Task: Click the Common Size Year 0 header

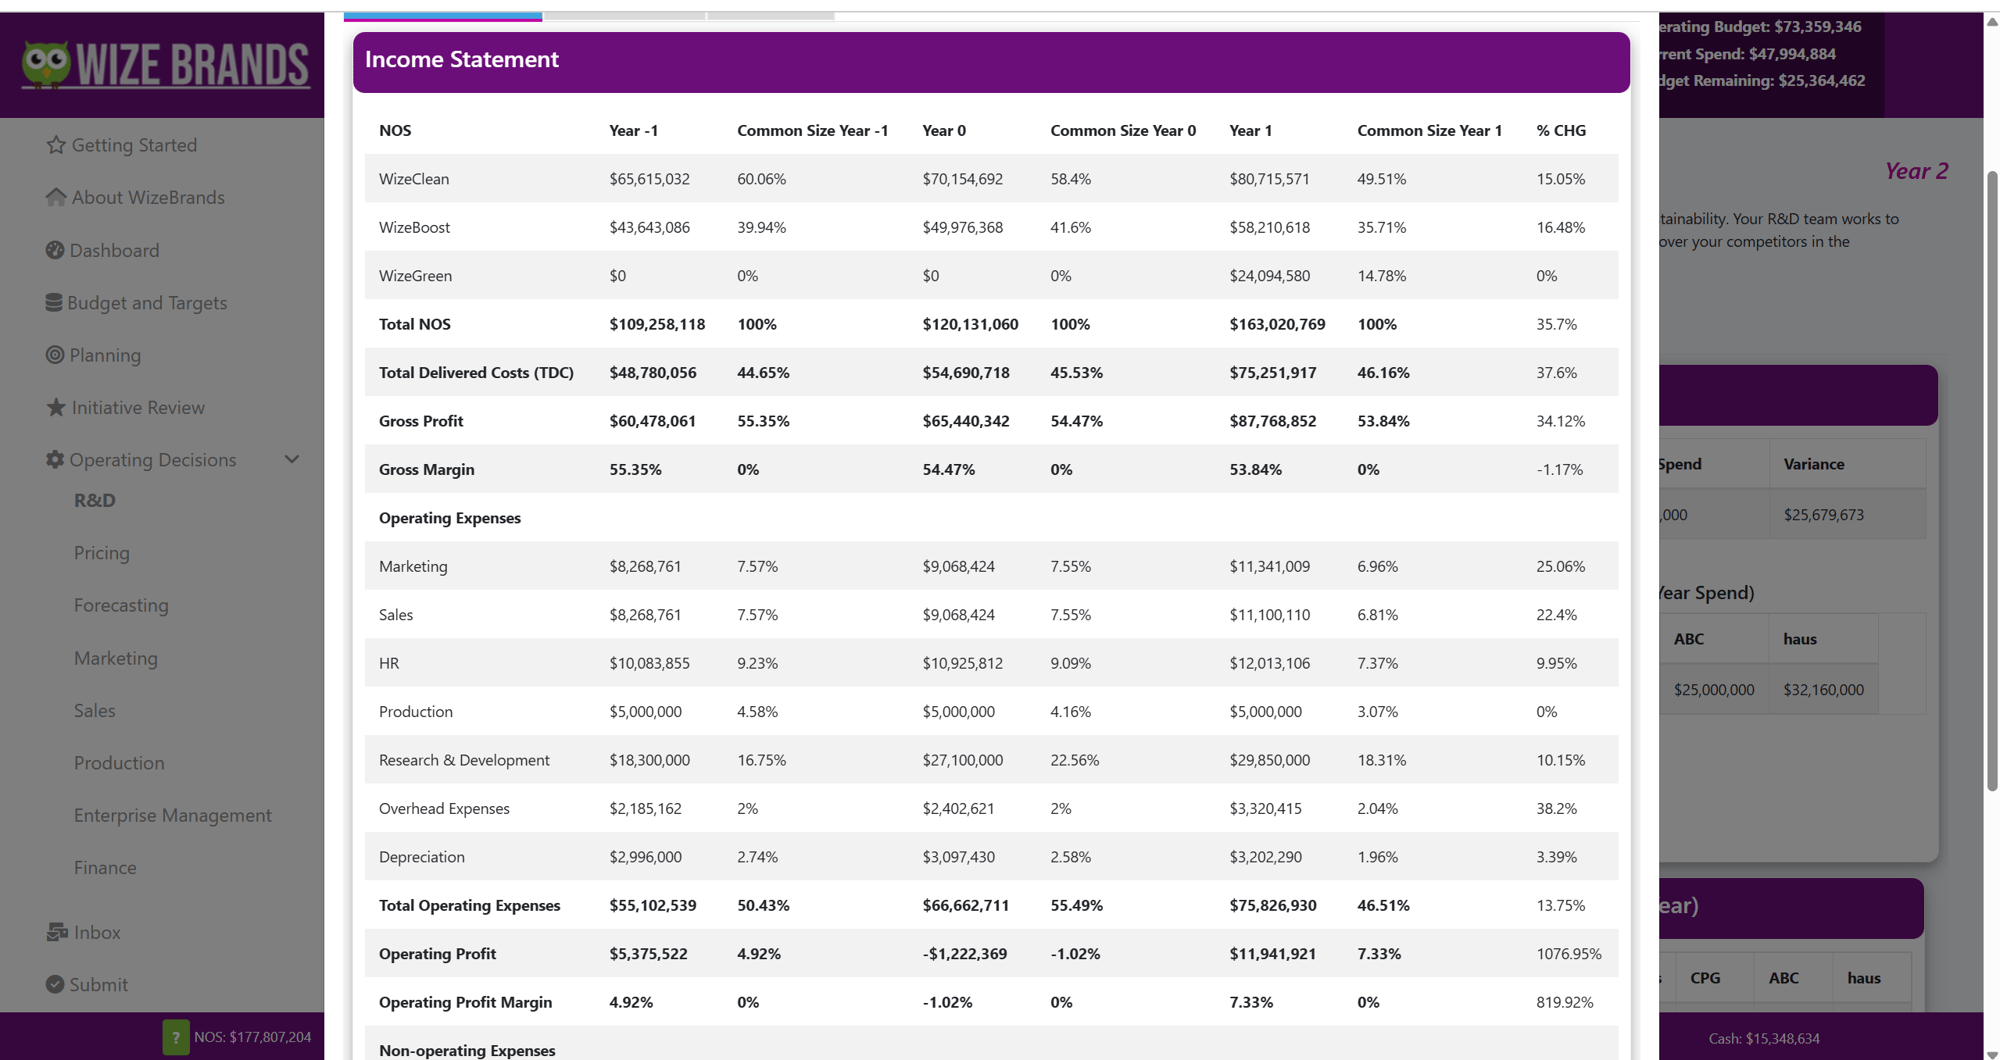Action: 1123,130
